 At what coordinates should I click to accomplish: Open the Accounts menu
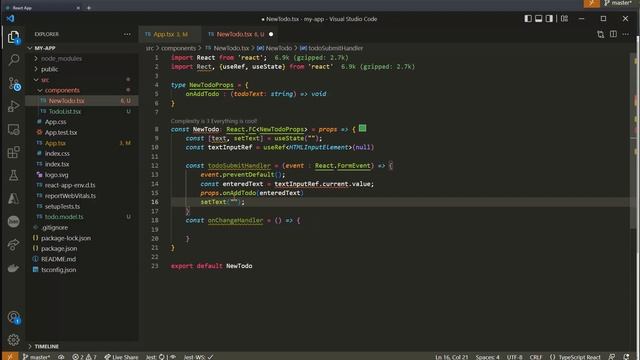13,317
